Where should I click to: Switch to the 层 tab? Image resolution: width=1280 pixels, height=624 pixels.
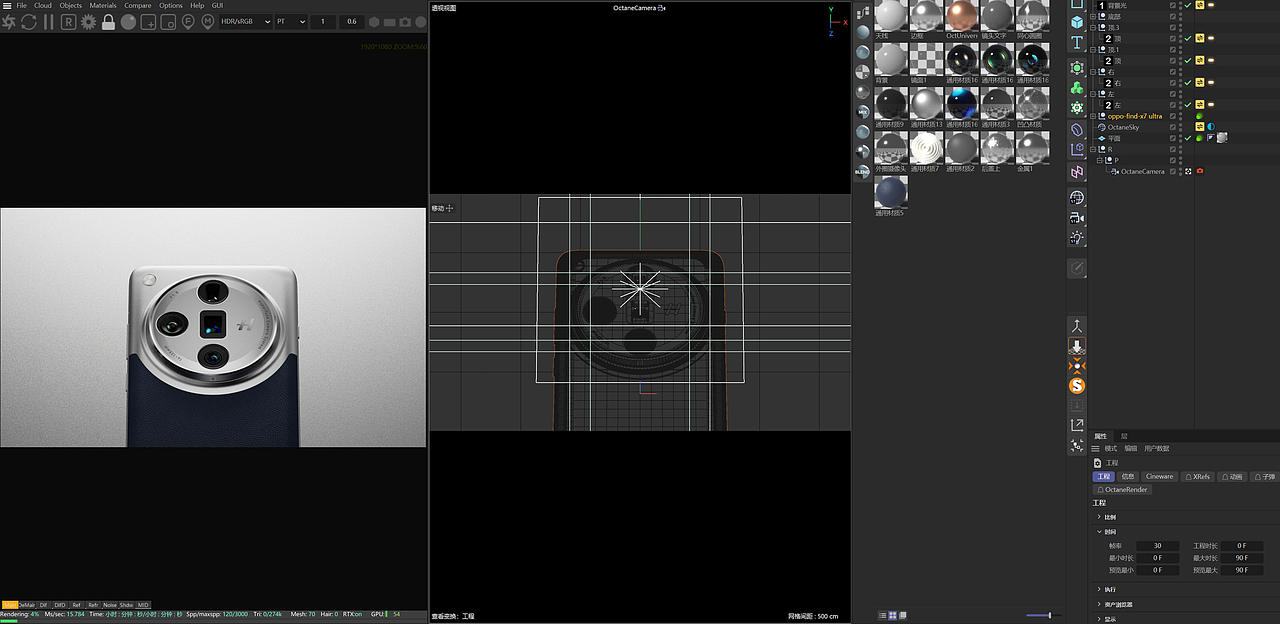click(1124, 436)
